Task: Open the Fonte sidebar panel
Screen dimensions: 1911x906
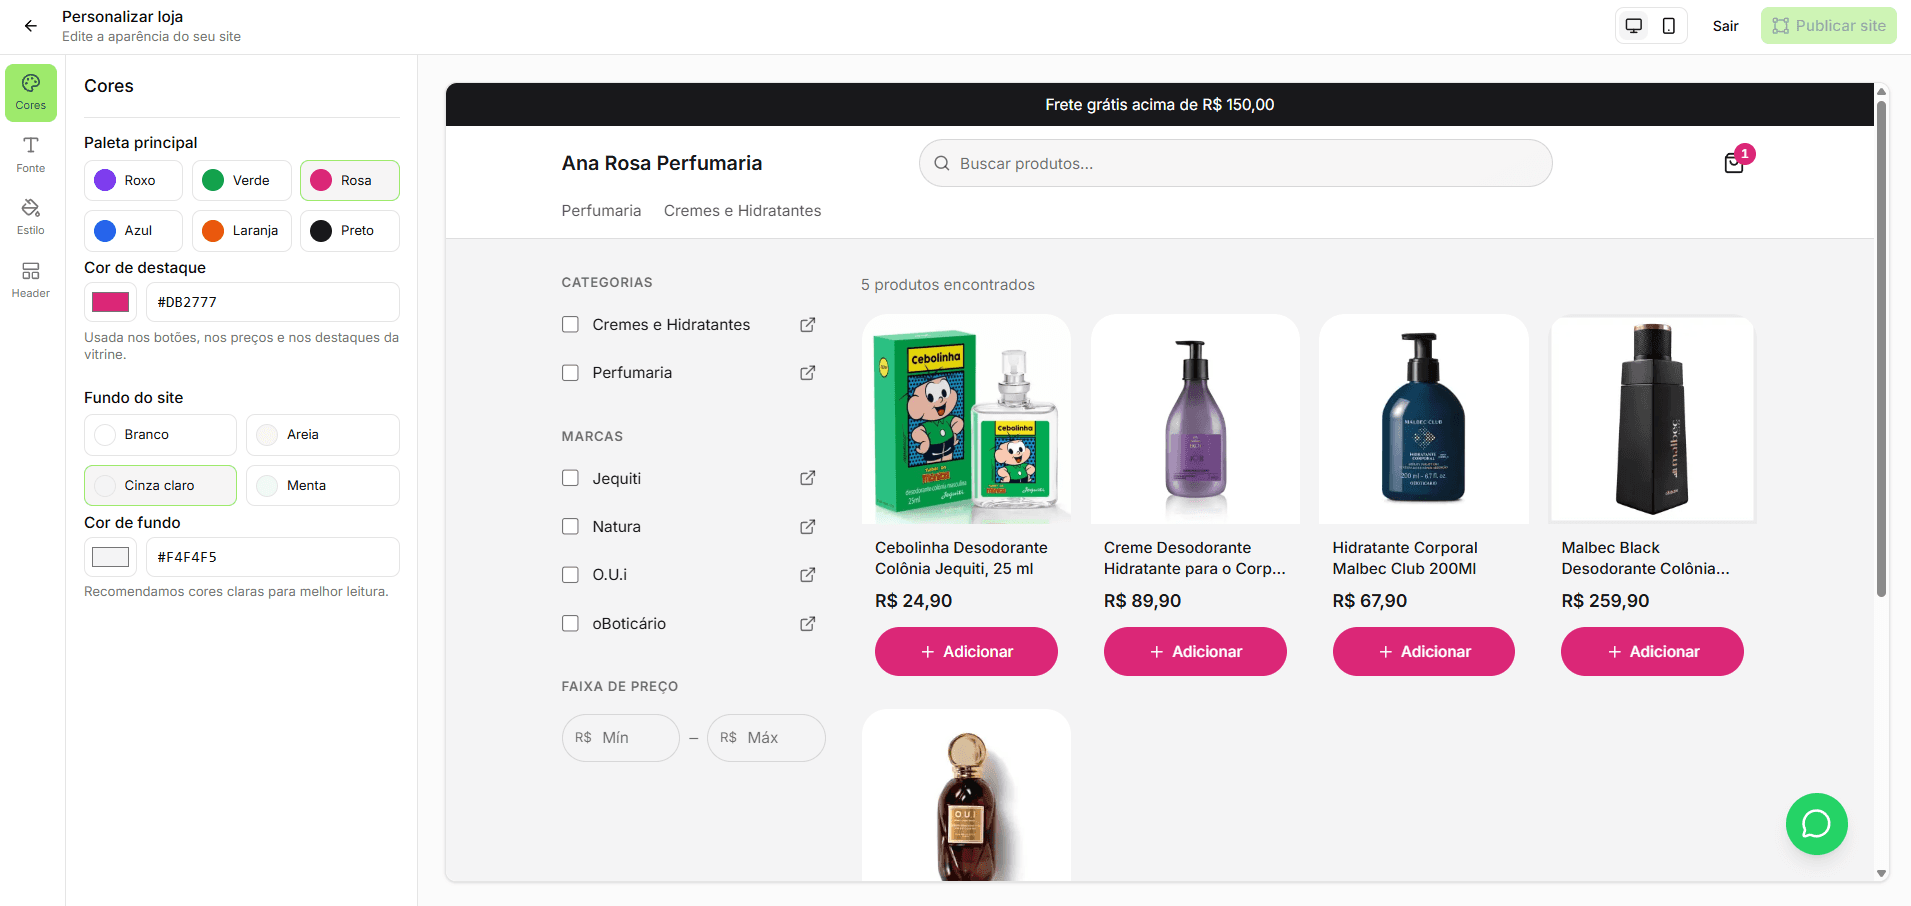Action: point(31,155)
